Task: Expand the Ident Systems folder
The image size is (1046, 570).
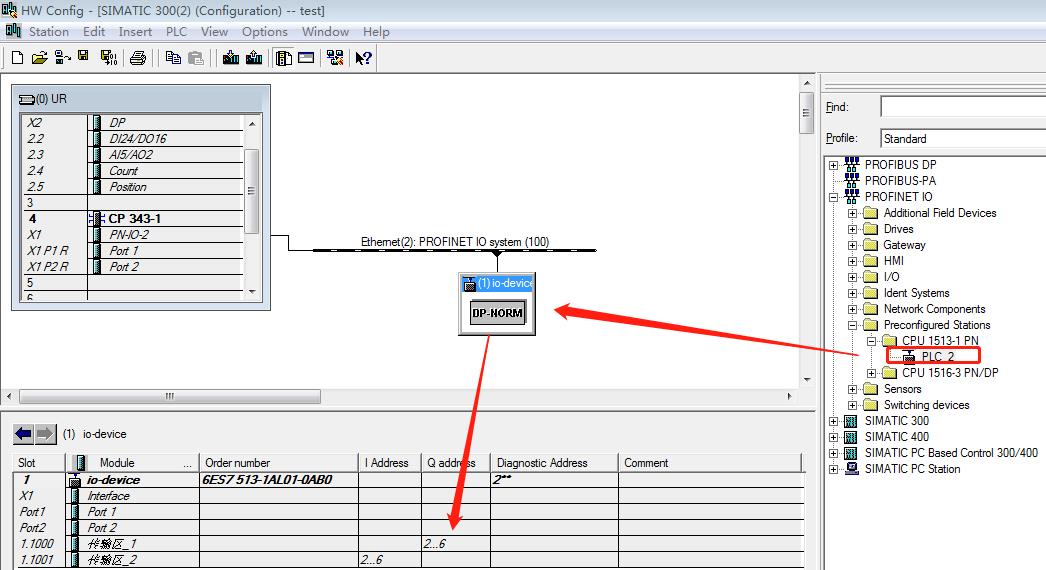Action: (x=852, y=293)
